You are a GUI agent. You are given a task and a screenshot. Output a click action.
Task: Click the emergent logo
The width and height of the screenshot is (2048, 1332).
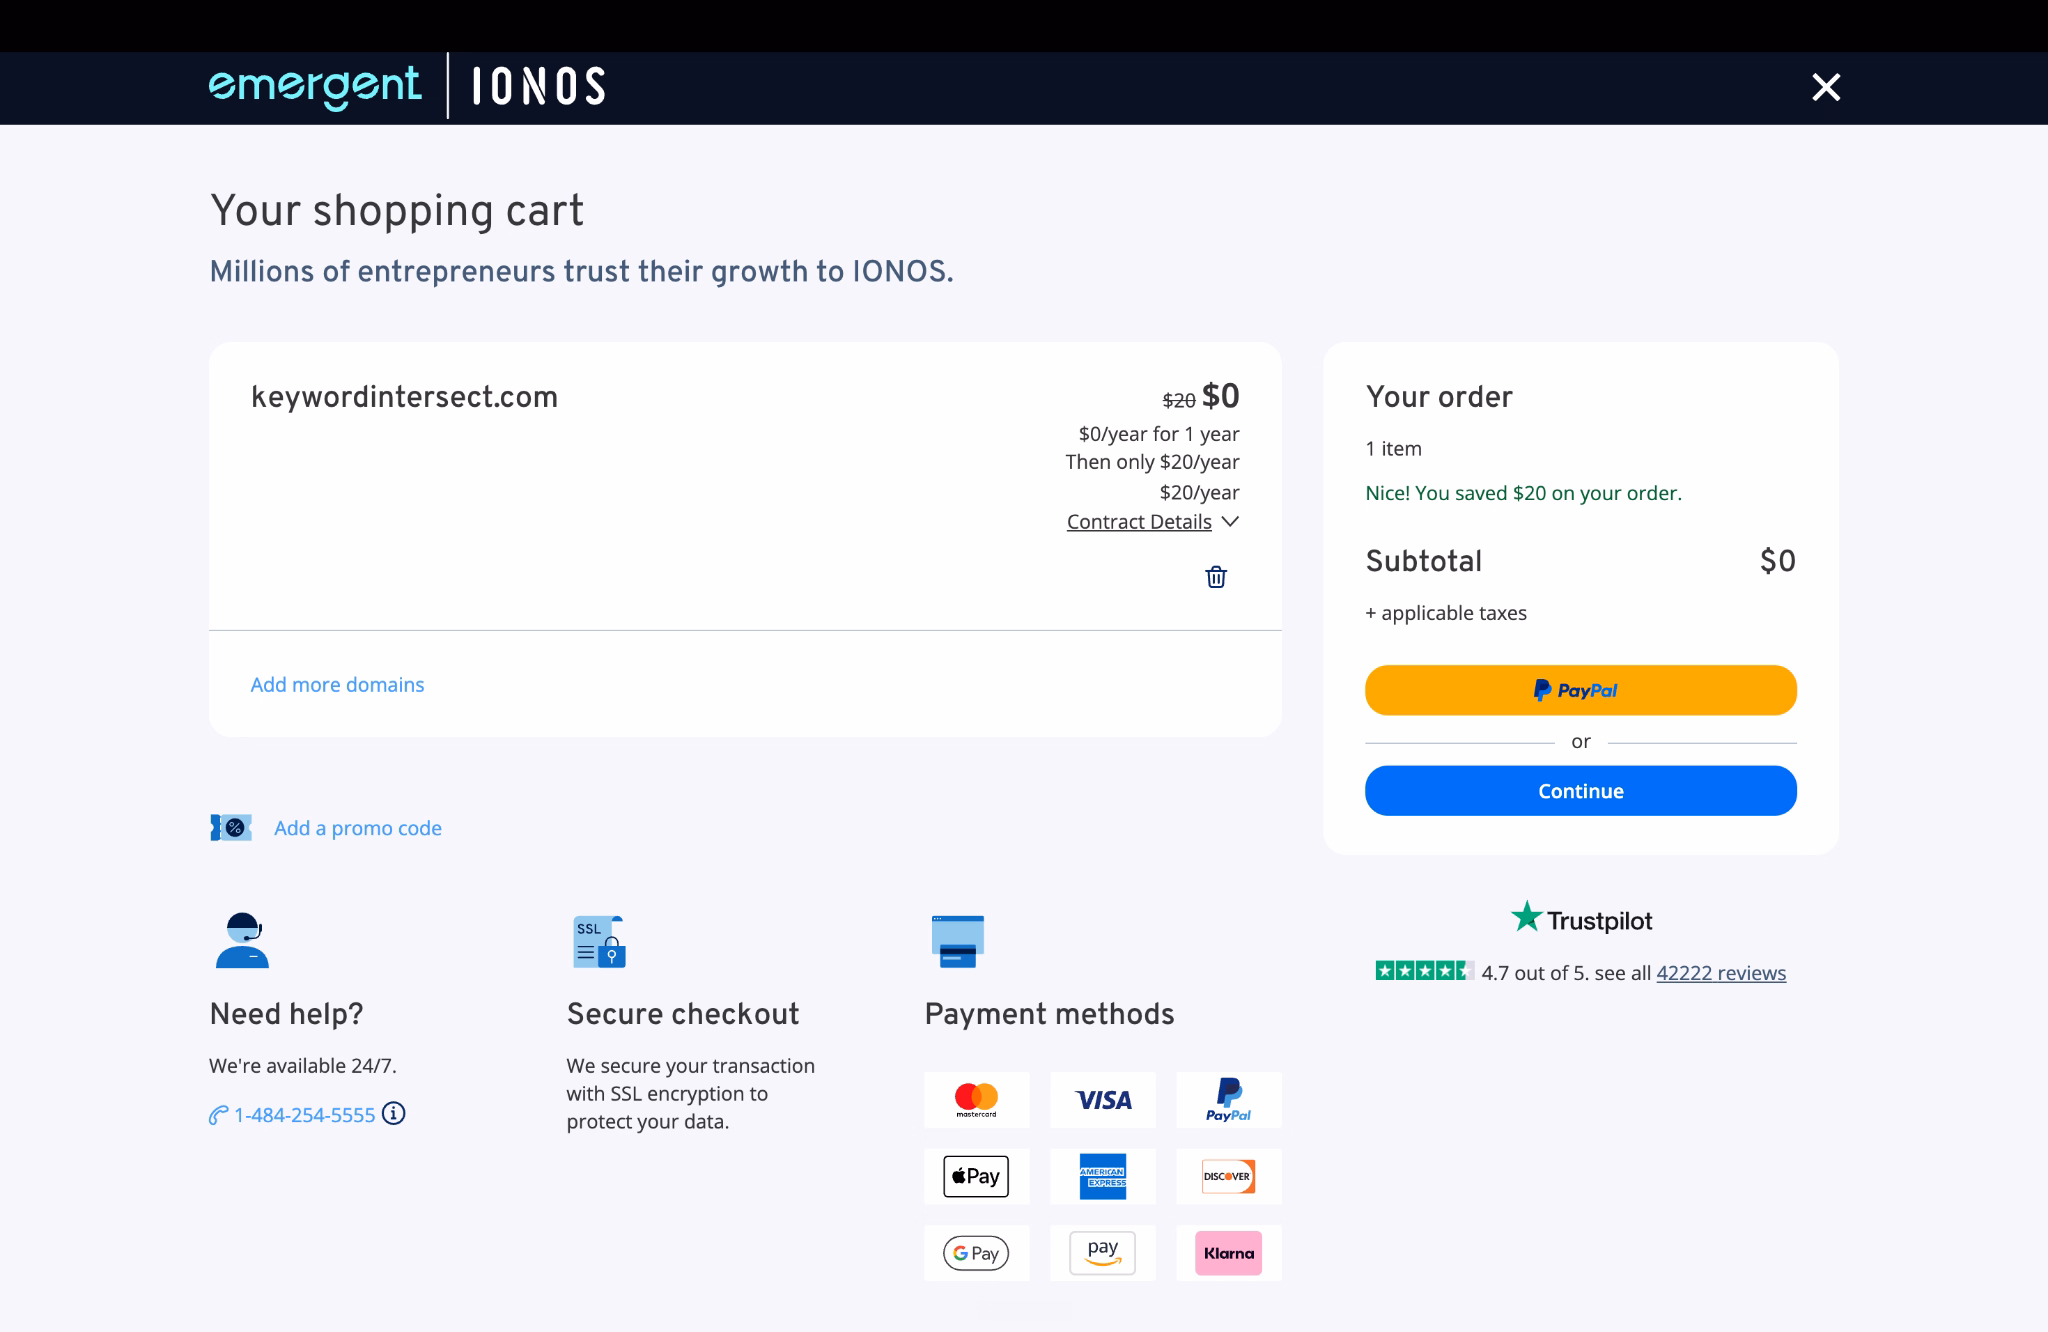pos(315,87)
